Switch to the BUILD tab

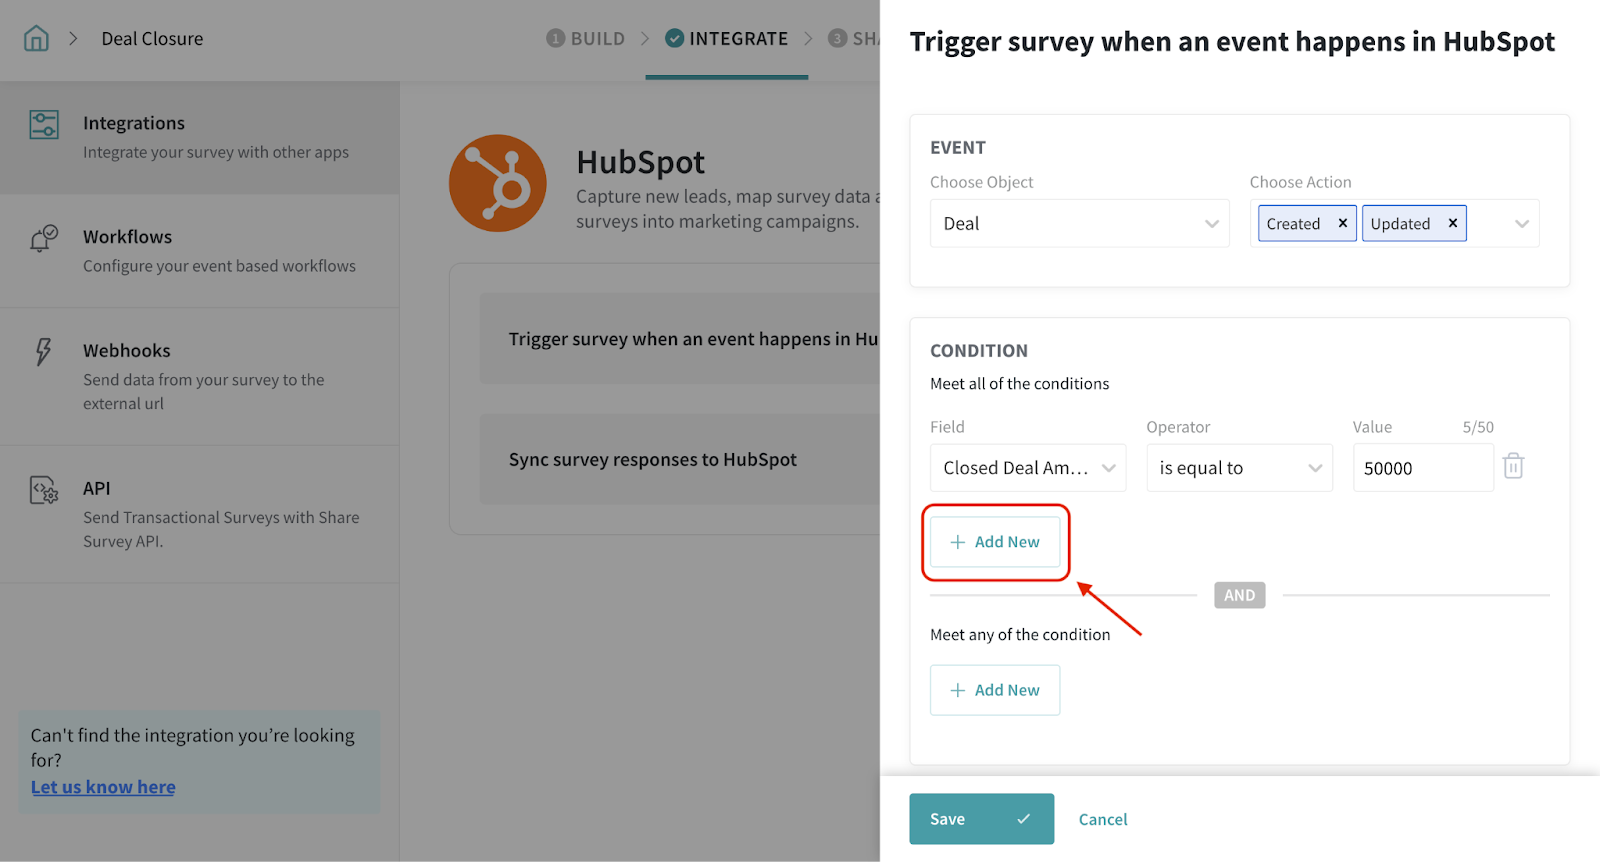tap(586, 39)
